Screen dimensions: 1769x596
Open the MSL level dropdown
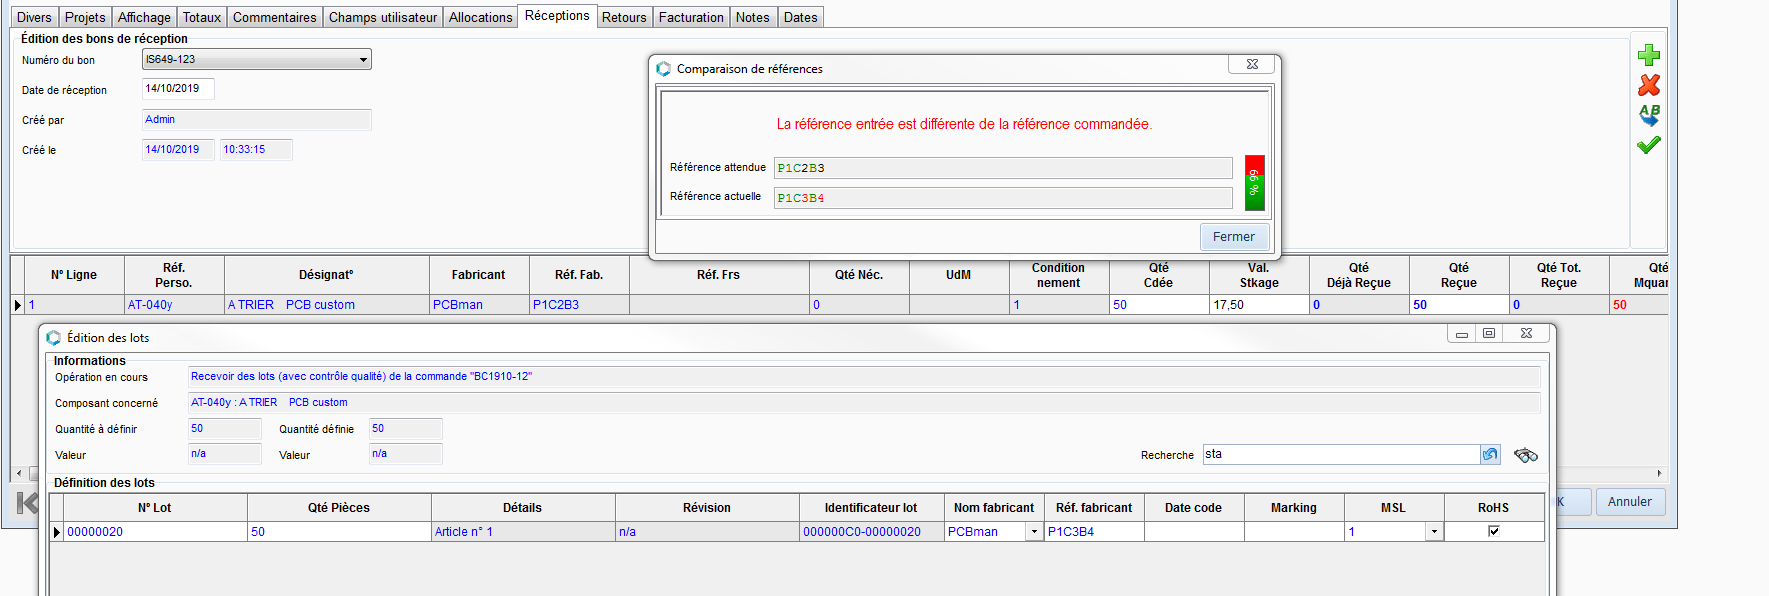coord(1434,532)
